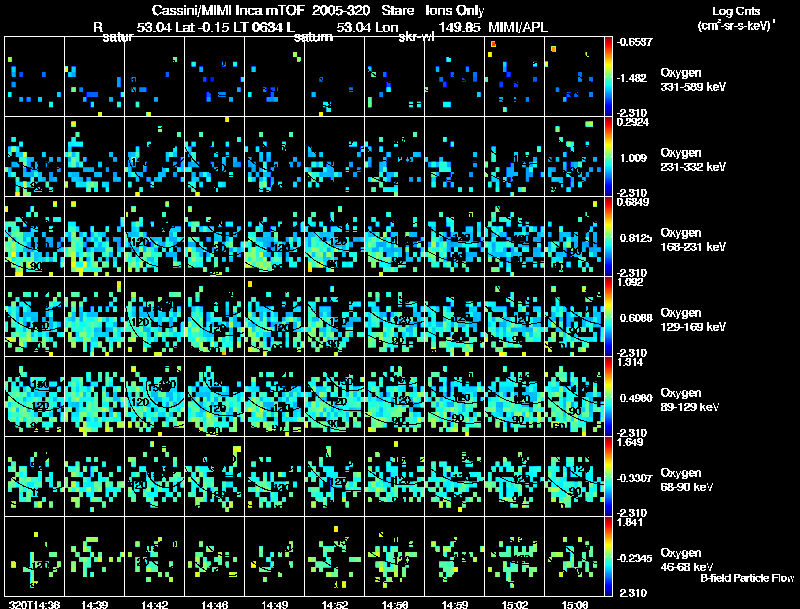Click the 14:56 time axis label
Viewport: 800px width, 609px height.
click(x=394, y=604)
